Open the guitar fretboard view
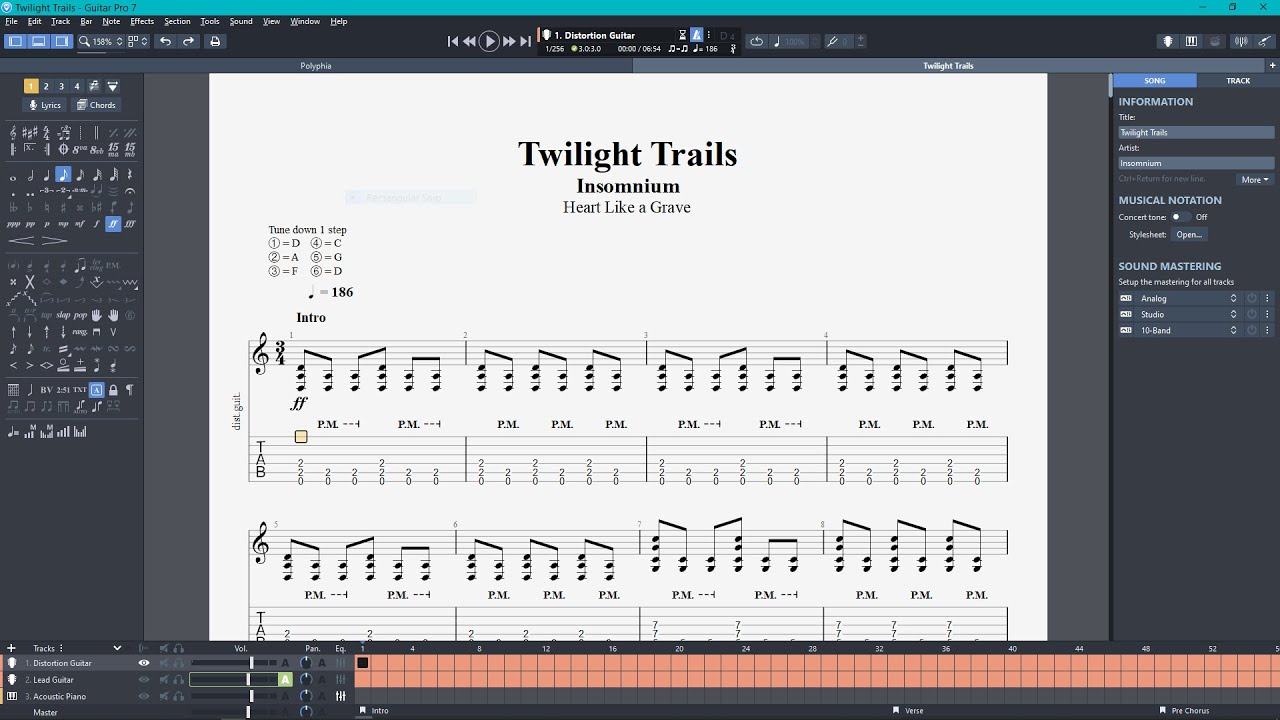The width and height of the screenshot is (1280, 720). coord(1168,41)
